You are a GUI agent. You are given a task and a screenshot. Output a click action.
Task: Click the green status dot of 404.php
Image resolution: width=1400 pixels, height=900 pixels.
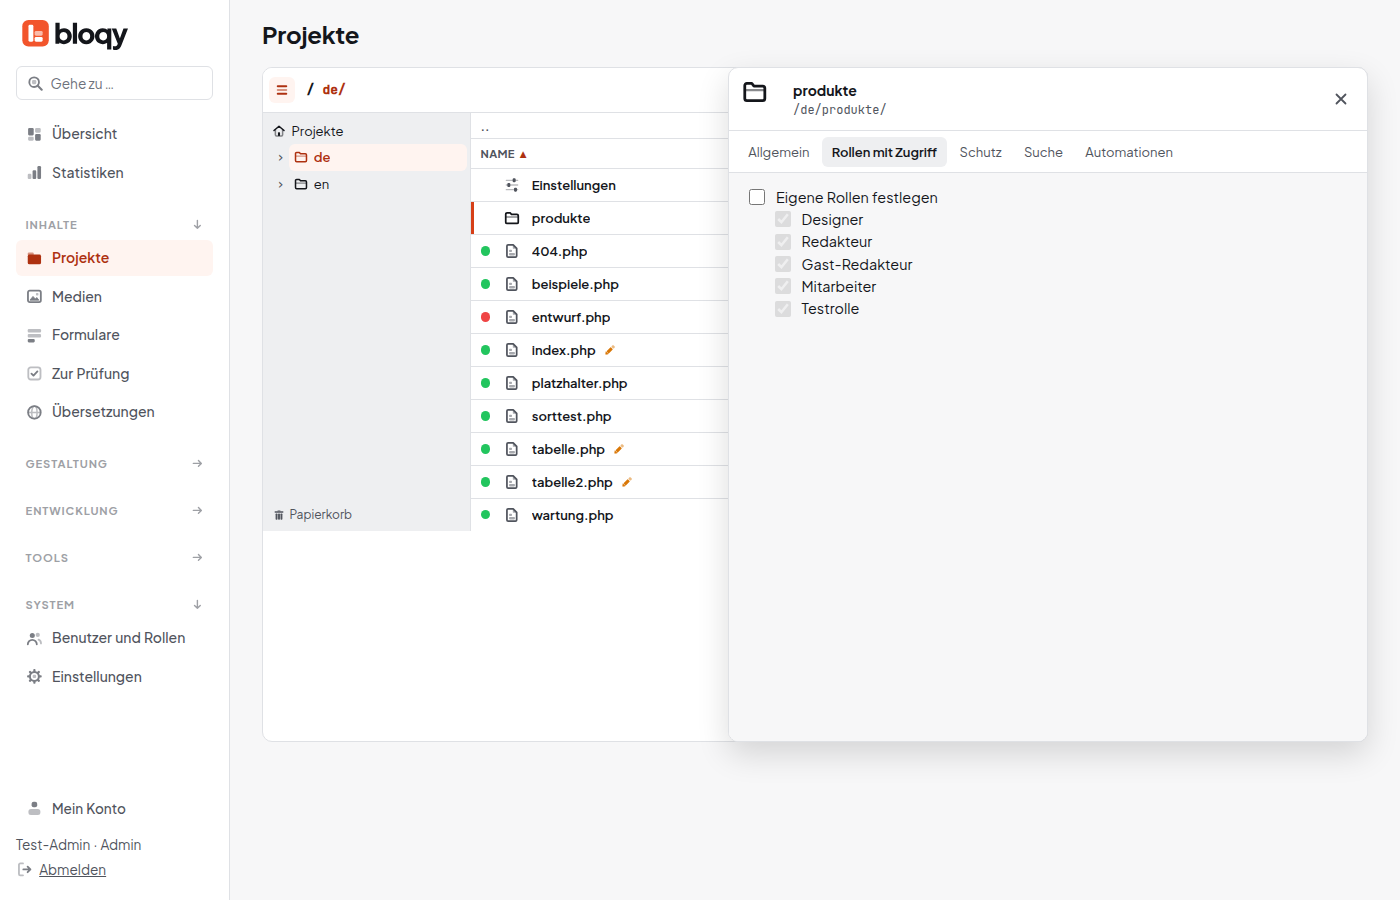pos(486,251)
